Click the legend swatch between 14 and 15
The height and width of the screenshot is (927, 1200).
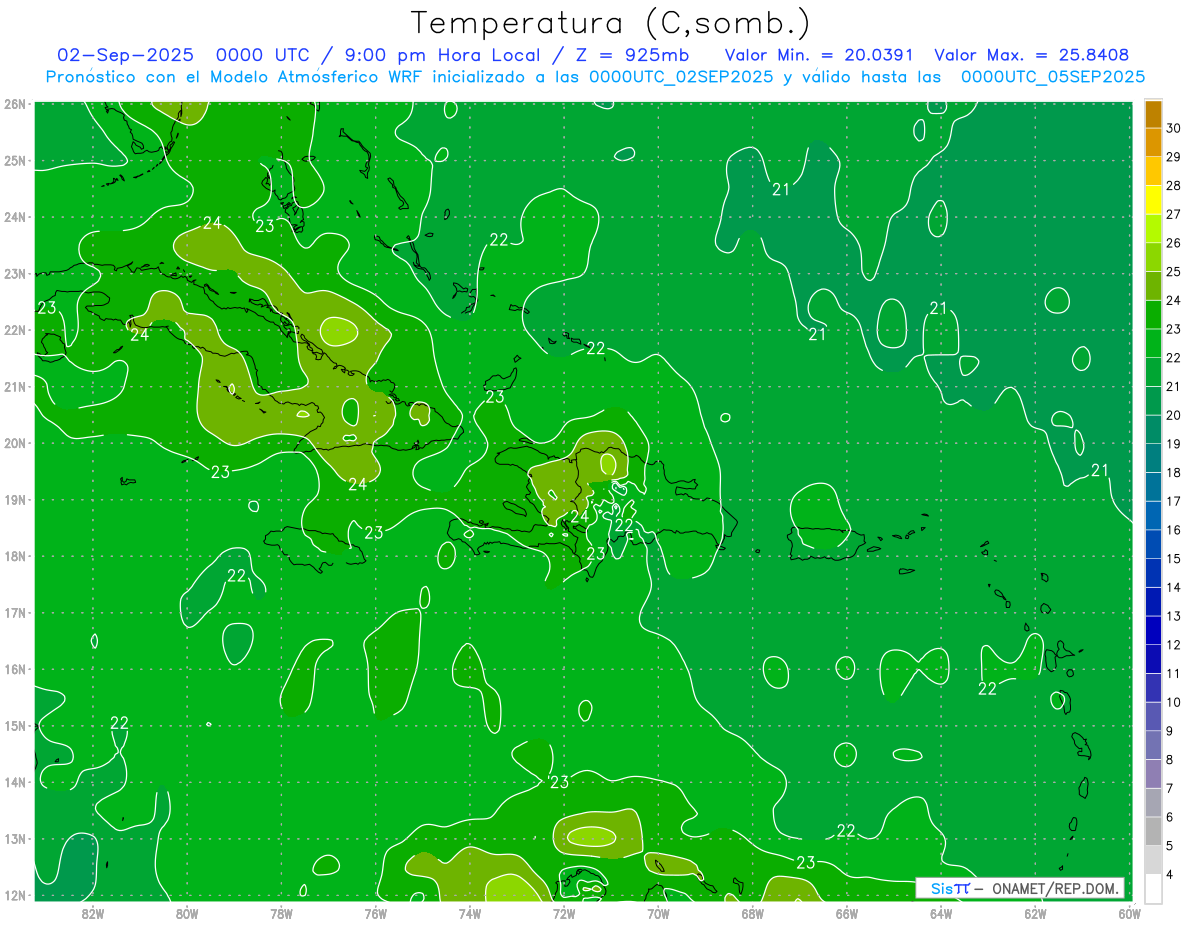[1153, 572]
